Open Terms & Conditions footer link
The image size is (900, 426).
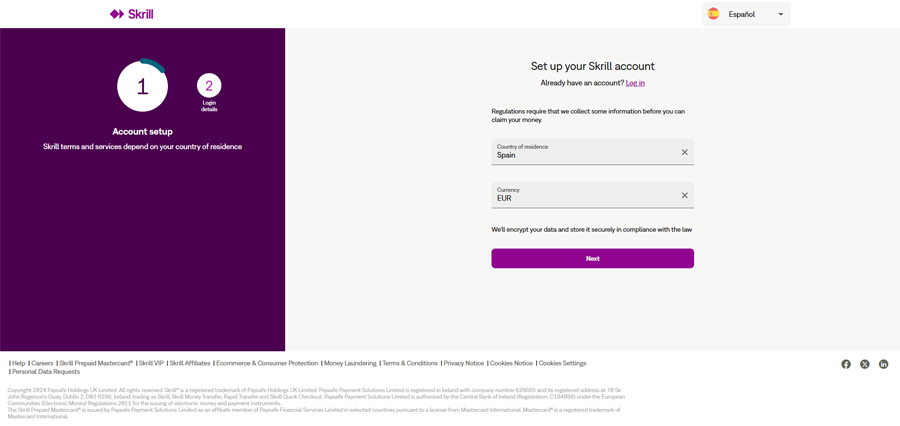click(410, 363)
